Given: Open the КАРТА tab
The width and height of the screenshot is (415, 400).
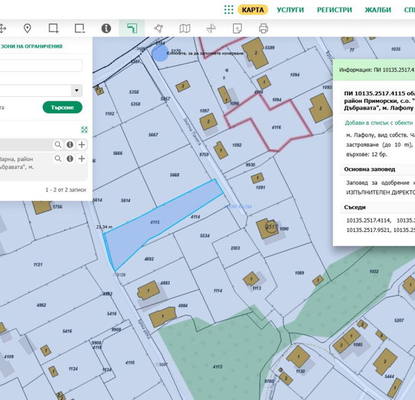Looking at the screenshot, I should tap(253, 10).
